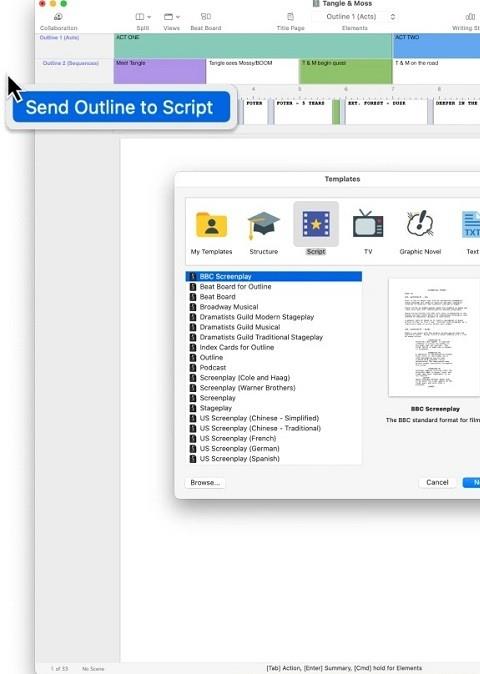This screenshot has height=674, width=480.
Task: Select the EXT. FOREST scene marker
Action: pos(387,111)
